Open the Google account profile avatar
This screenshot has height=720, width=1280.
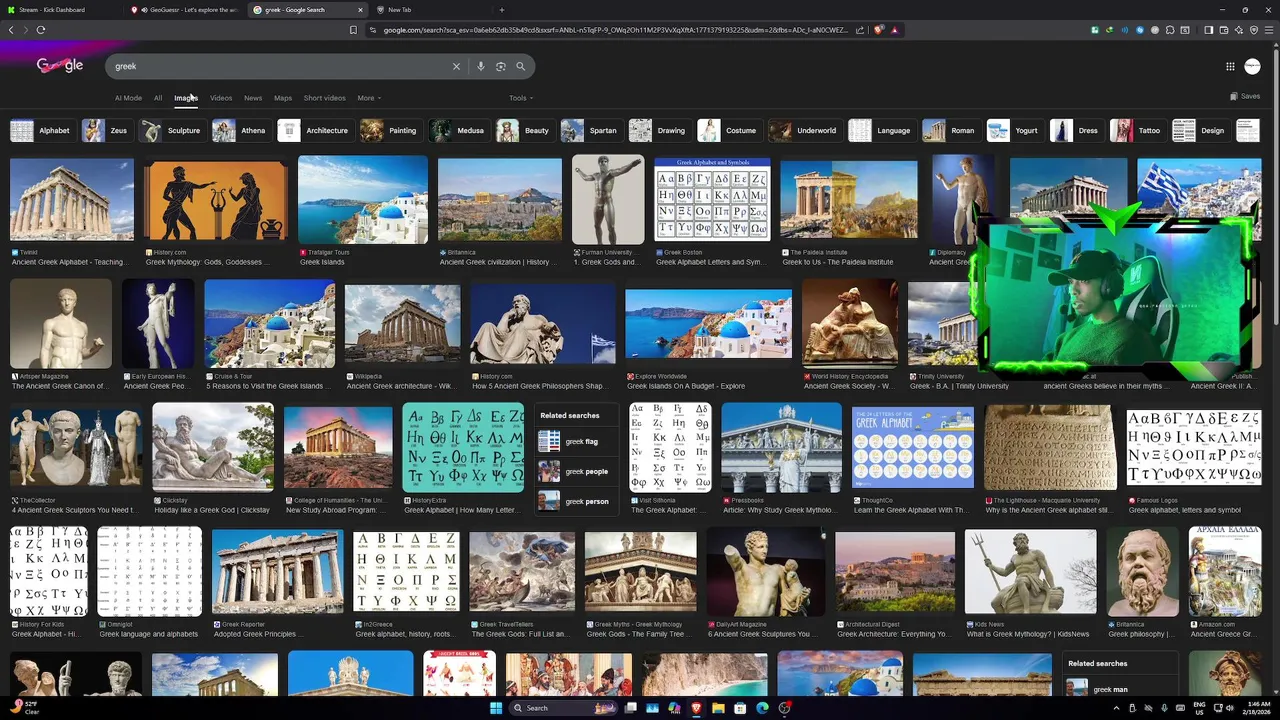pyautogui.click(x=1252, y=66)
